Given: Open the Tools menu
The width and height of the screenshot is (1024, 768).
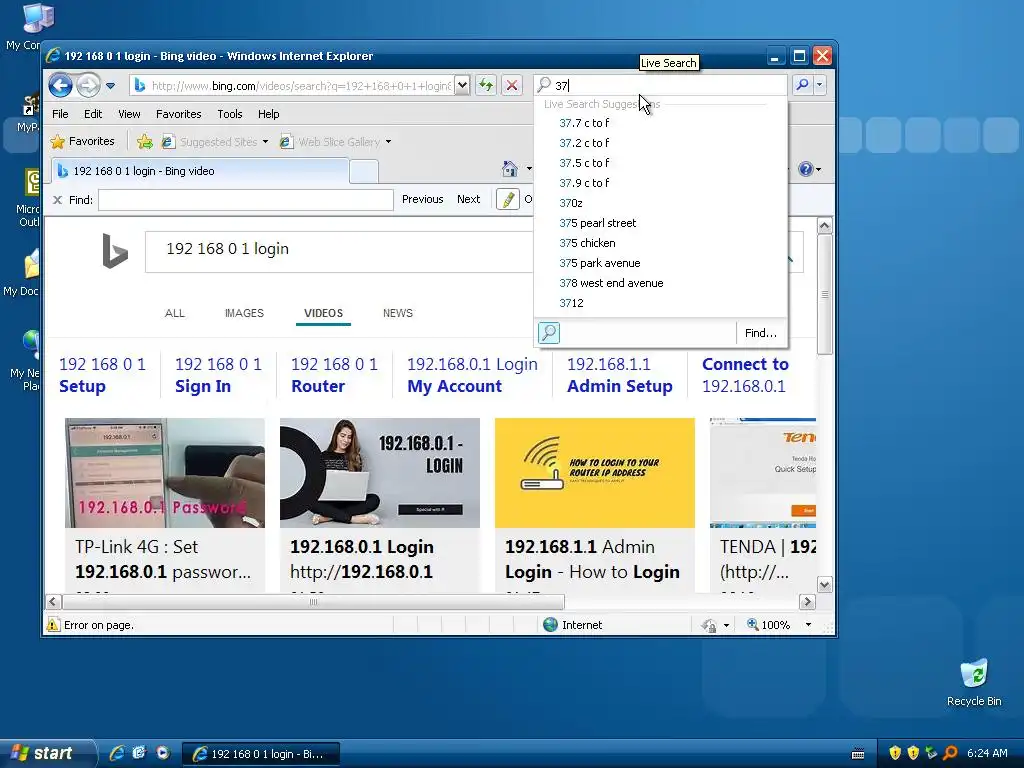Looking at the screenshot, I should [230, 114].
